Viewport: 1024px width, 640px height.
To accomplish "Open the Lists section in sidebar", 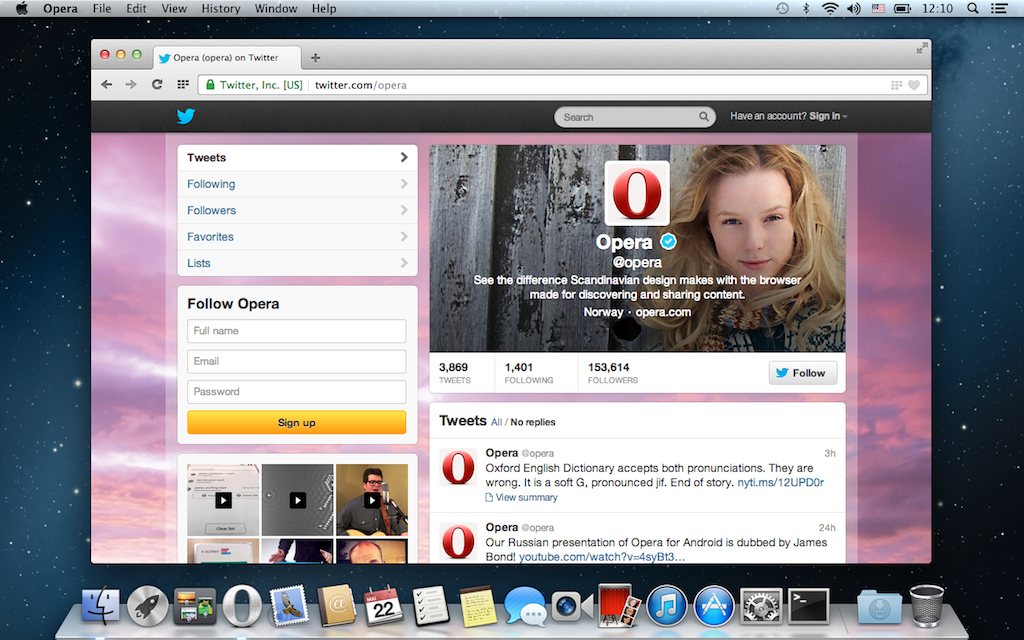I will coord(297,263).
